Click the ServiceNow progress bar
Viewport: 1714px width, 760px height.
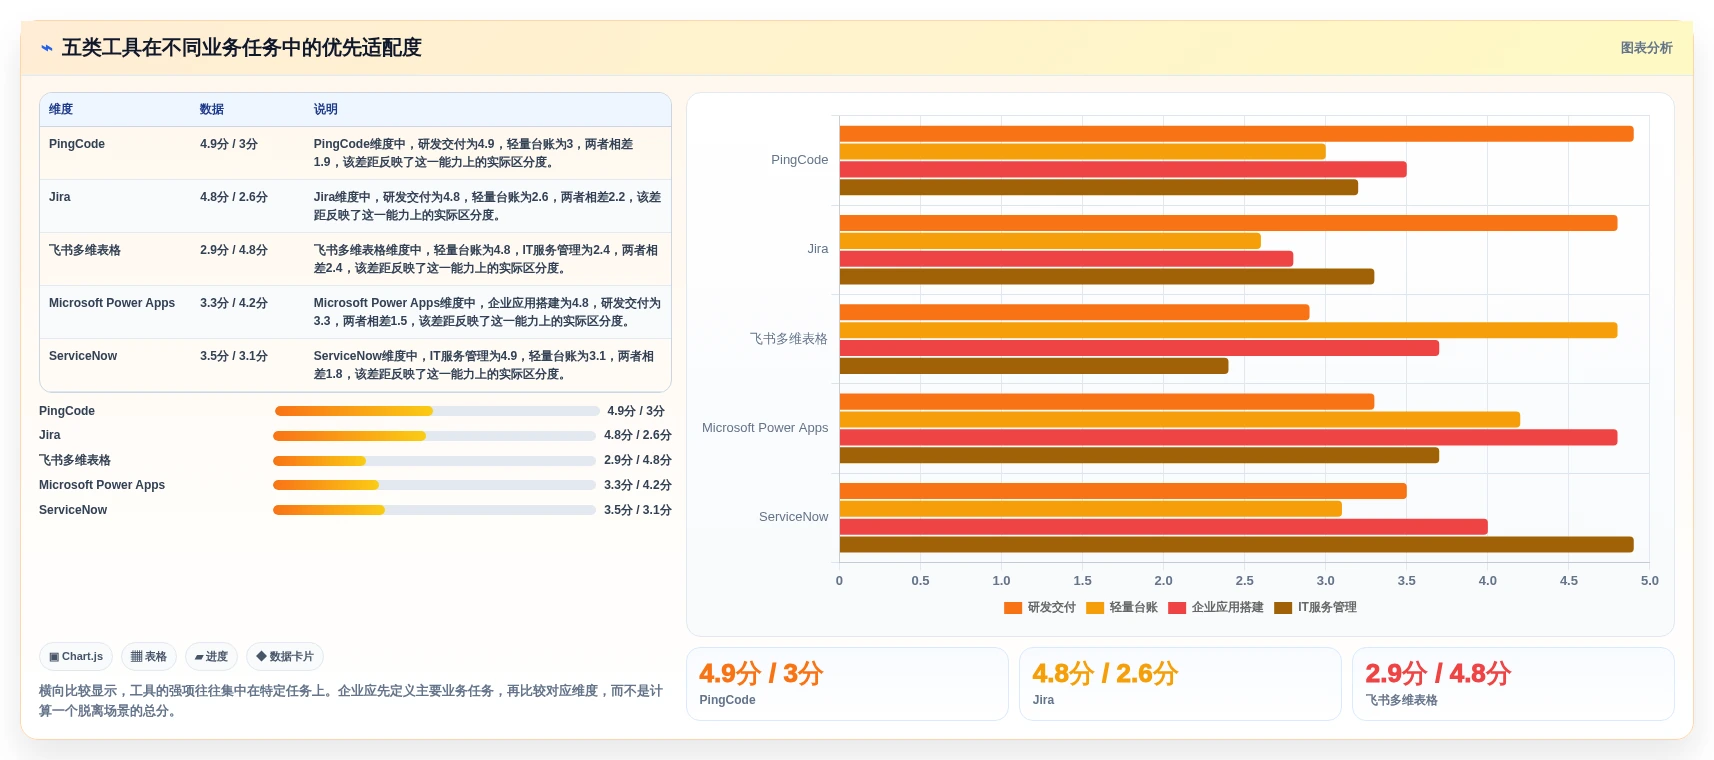(x=434, y=510)
